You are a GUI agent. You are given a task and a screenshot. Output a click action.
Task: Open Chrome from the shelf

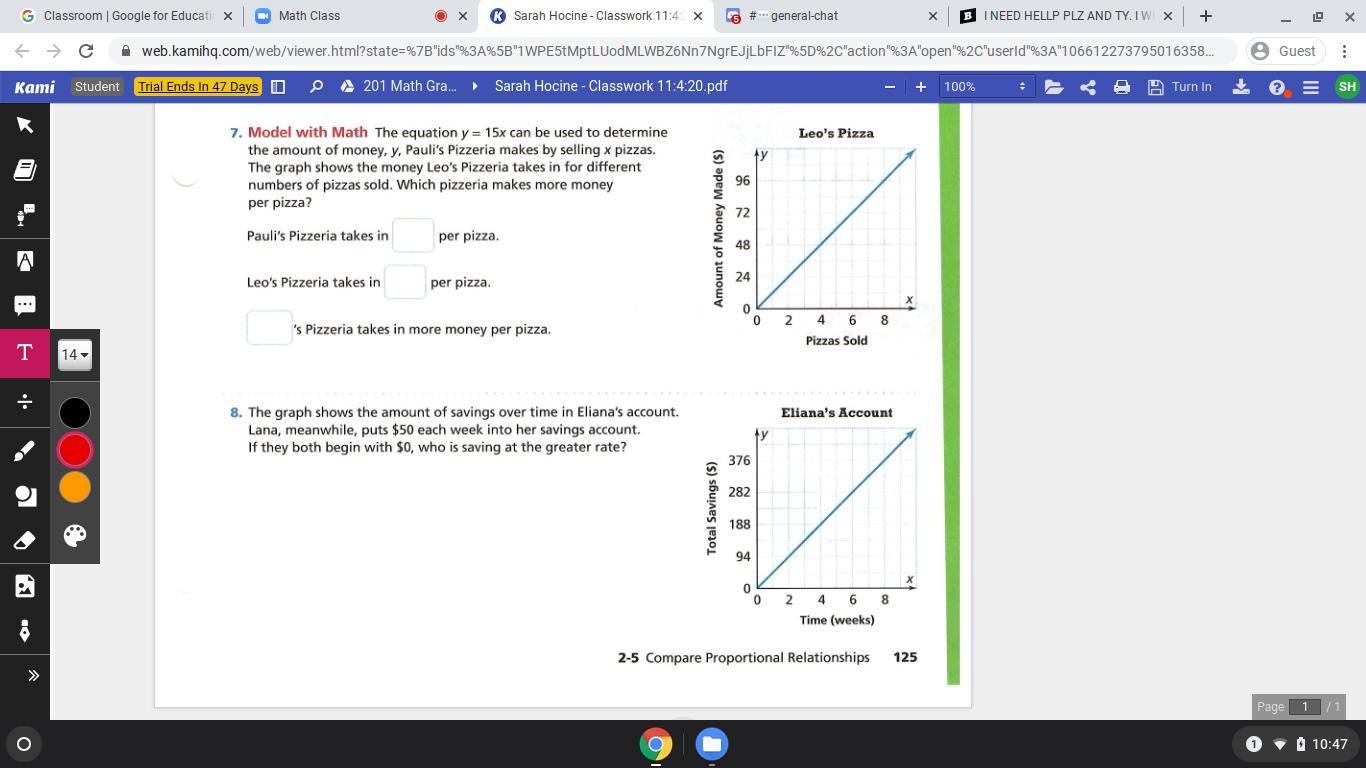[656, 744]
